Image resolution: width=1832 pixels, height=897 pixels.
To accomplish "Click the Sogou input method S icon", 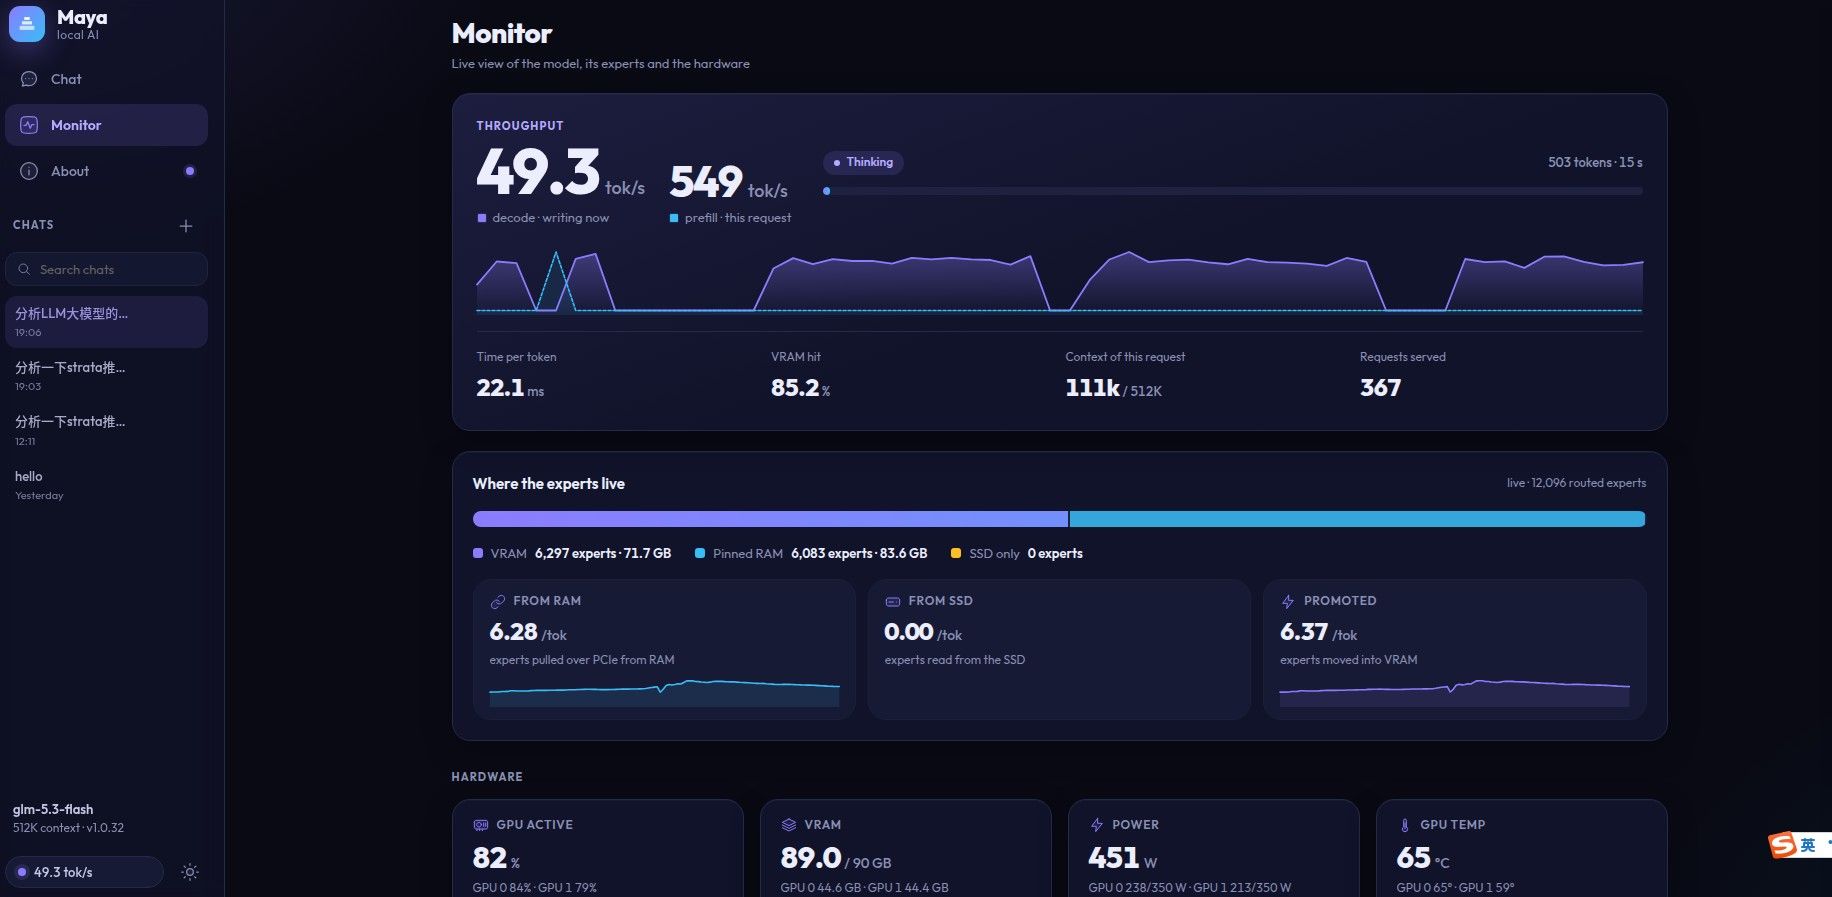I will pos(1782,845).
